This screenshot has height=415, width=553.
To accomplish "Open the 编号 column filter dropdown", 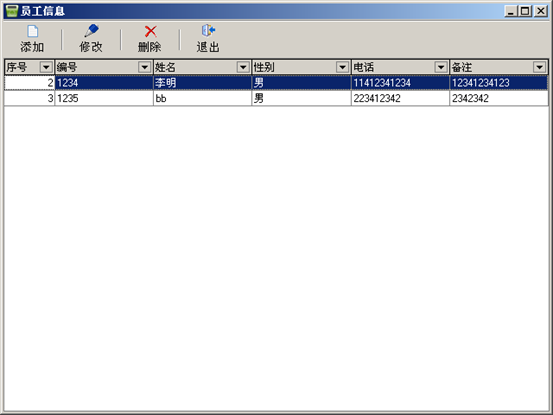I will click(x=145, y=67).
